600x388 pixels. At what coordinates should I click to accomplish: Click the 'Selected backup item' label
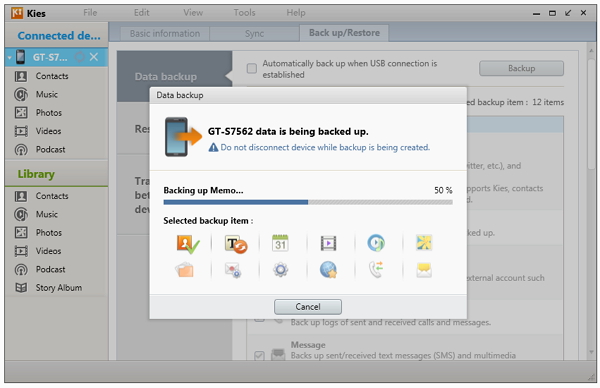pos(208,221)
